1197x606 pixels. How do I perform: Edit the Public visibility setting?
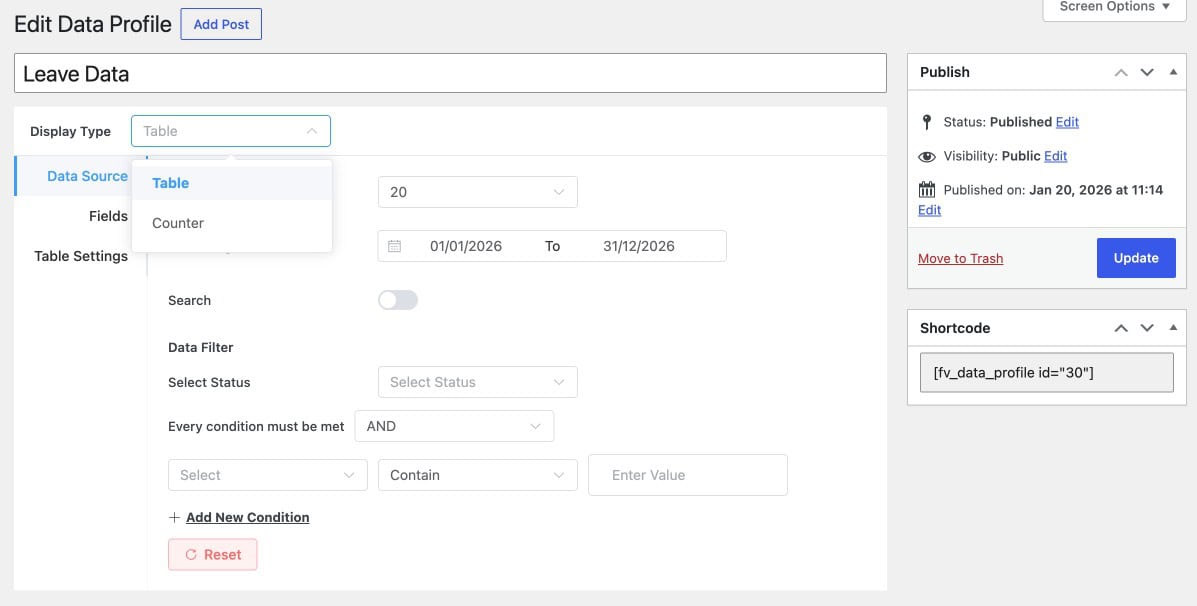[x=1055, y=156]
